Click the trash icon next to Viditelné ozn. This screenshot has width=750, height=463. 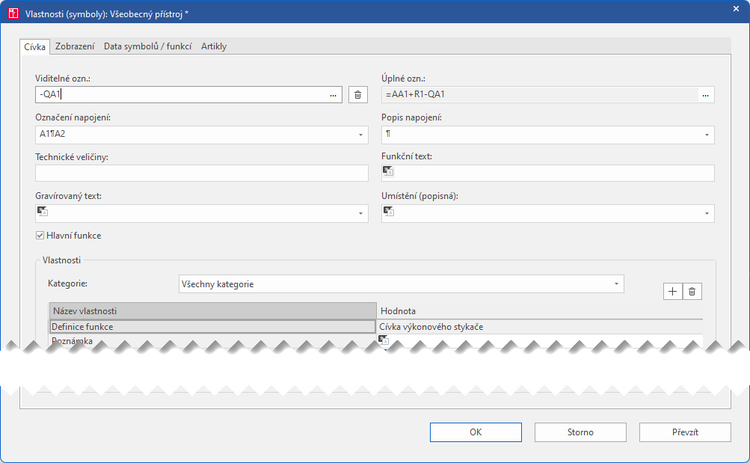[358, 95]
